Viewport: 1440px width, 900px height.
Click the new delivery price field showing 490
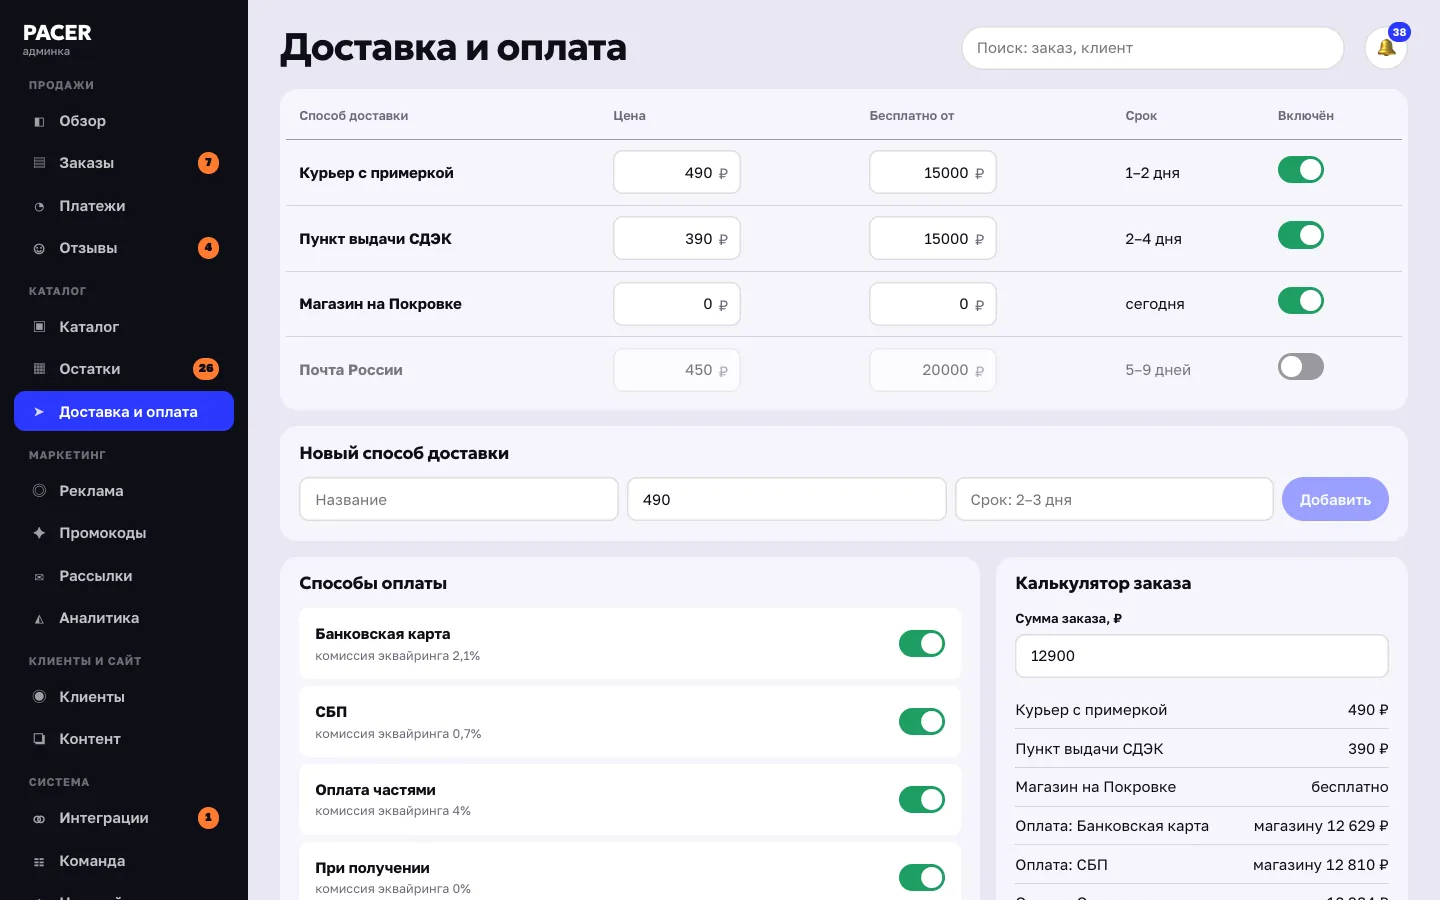click(x=787, y=499)
